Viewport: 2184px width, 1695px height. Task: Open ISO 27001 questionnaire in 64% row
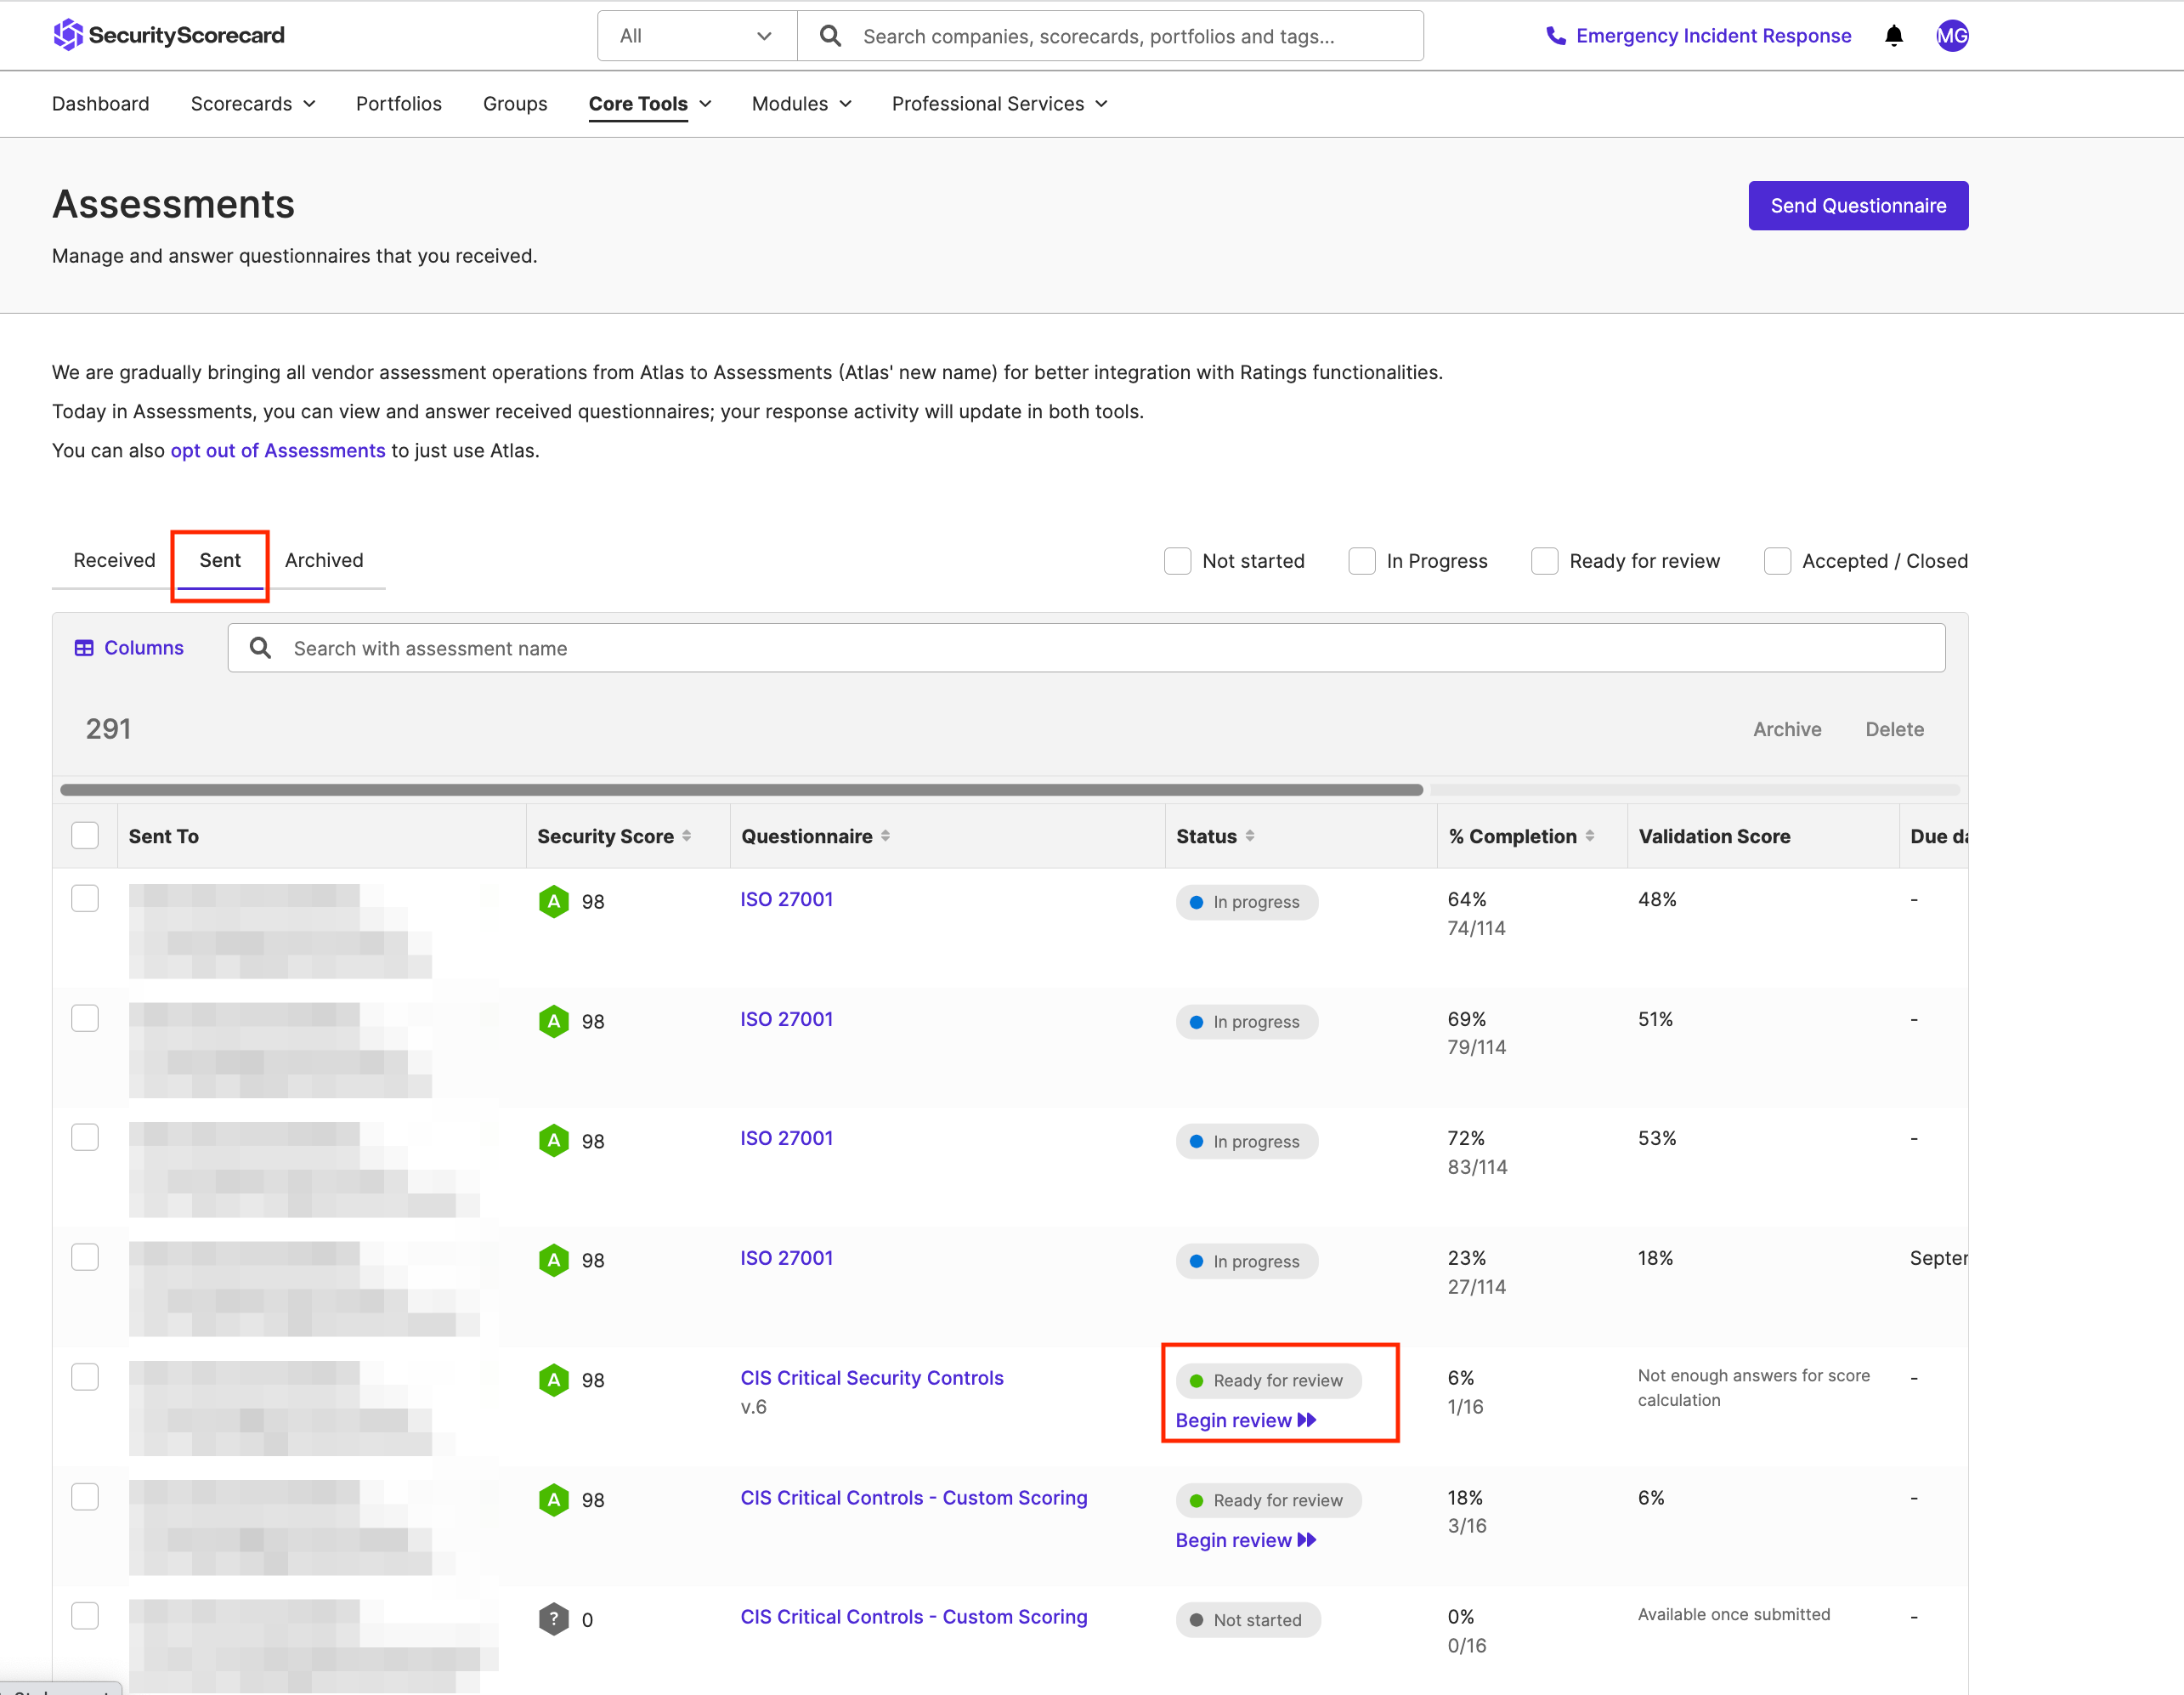click(787, 899)
